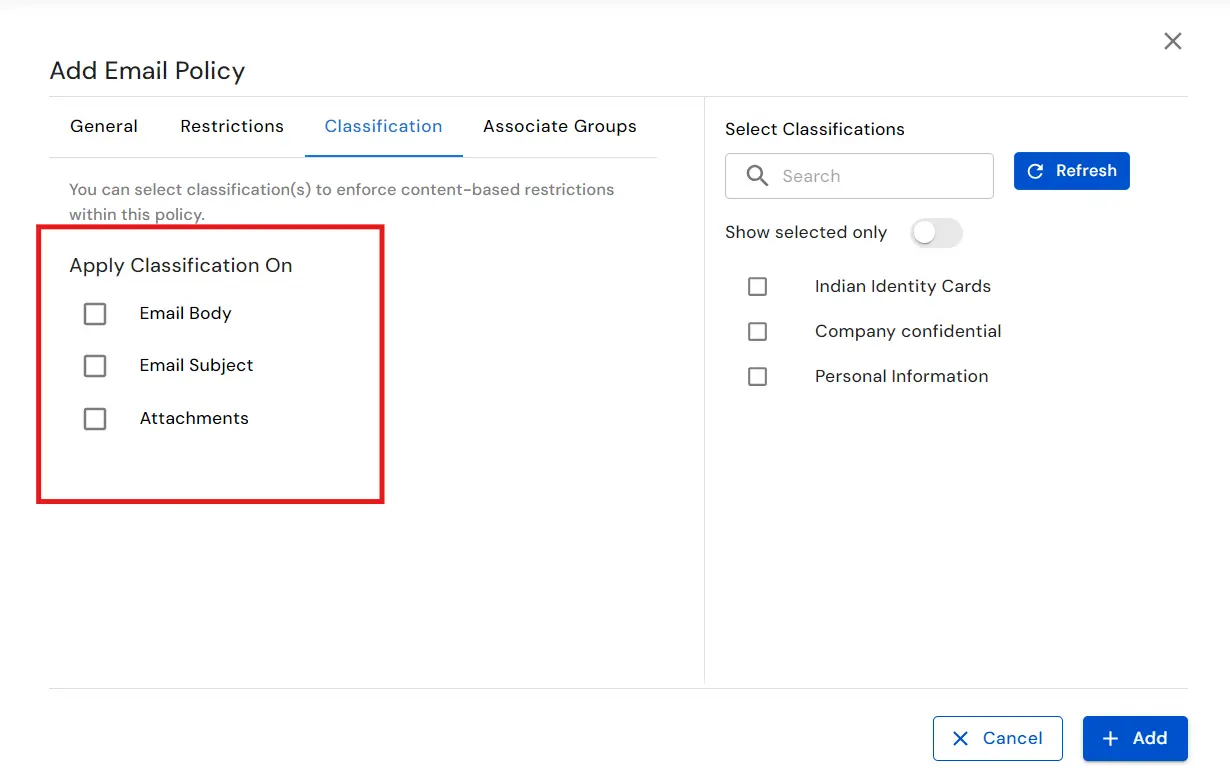This screenshot has width=1230, height=775.
Task: Click the plus icon inside the Add button
Action: tap(1110, 738)
